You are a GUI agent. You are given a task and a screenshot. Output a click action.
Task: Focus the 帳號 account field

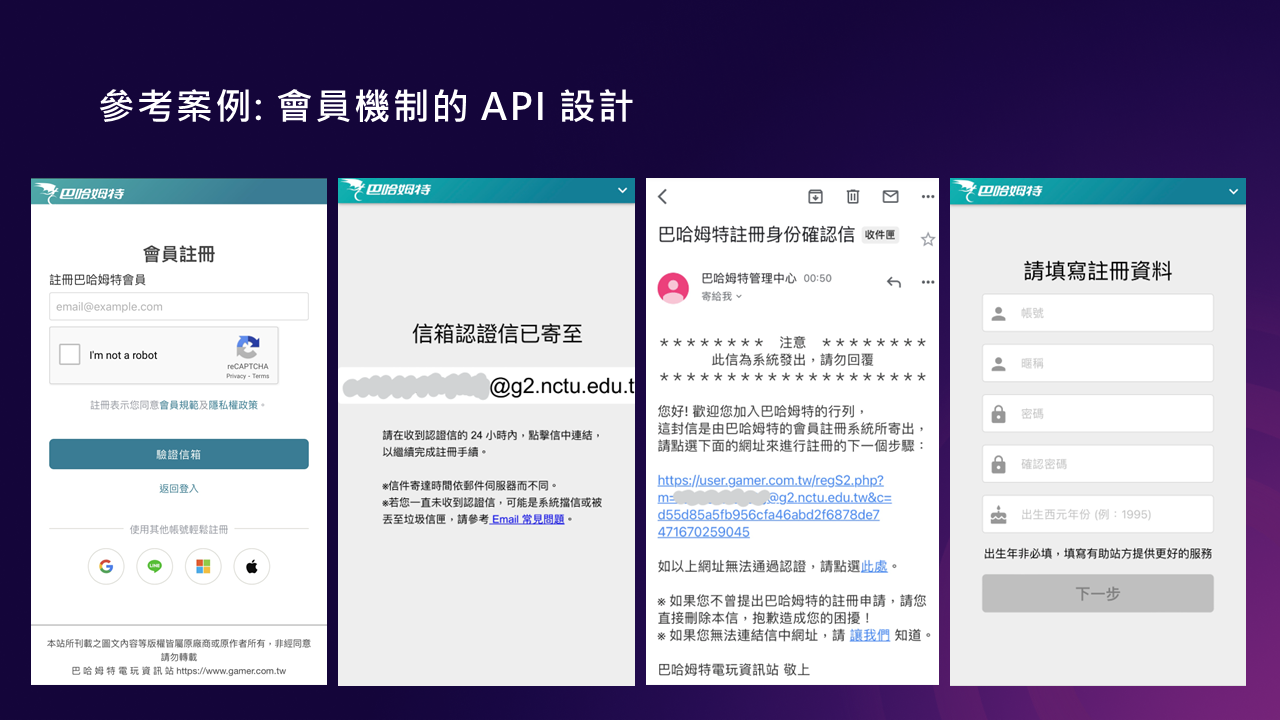(x=1097, y=313)
